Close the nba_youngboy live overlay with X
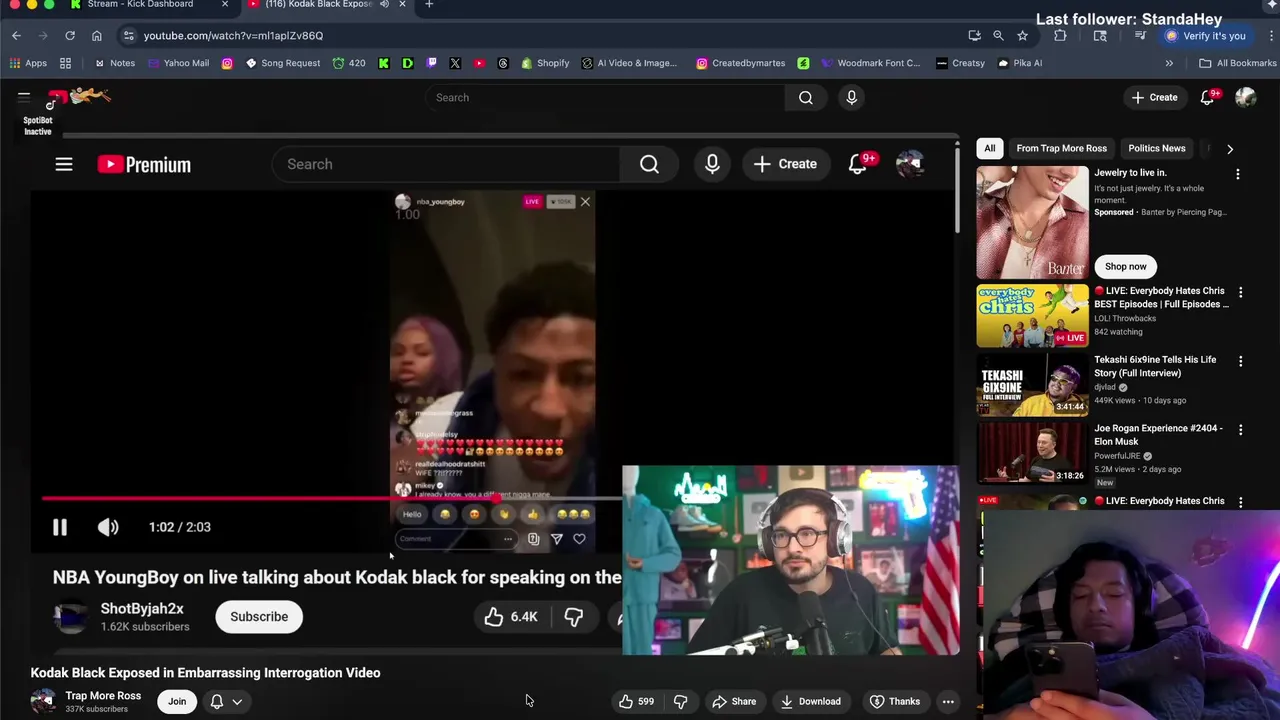Image resolution: width=1280 pixels, height=720 pixels. point(585,202)
